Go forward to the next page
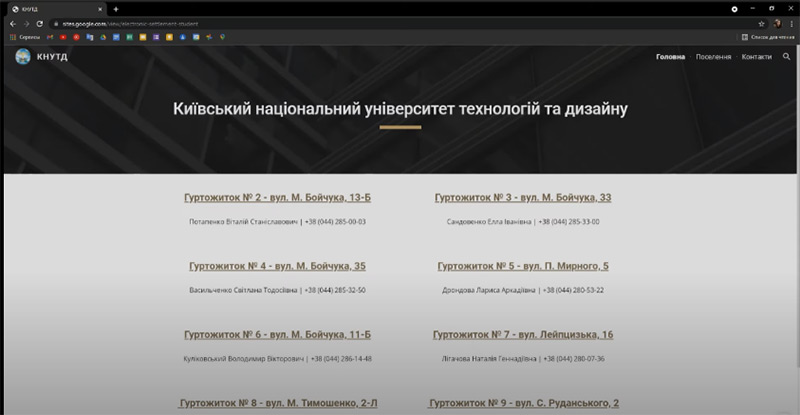Viewport: 800px width, 415px height. (26, 23)
